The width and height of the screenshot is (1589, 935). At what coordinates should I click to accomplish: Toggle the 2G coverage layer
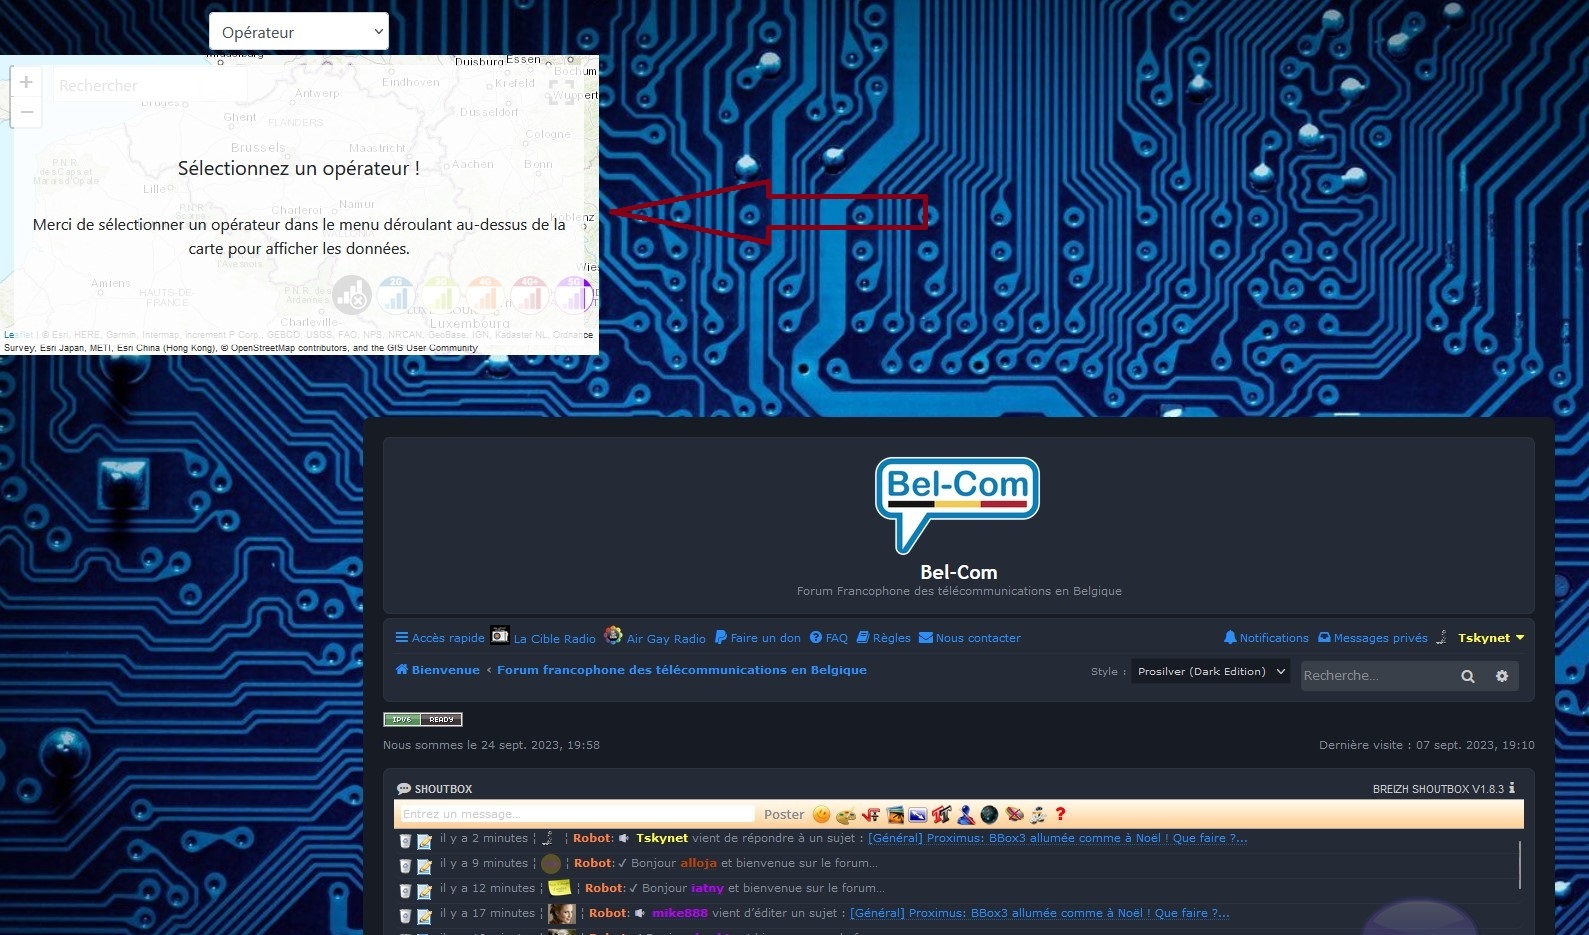tap(397, 295)
